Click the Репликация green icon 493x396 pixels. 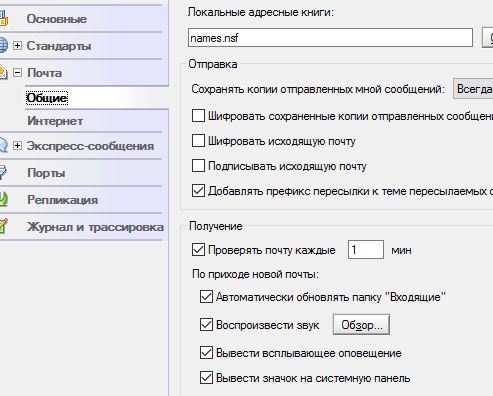click(x=3, y=199)
